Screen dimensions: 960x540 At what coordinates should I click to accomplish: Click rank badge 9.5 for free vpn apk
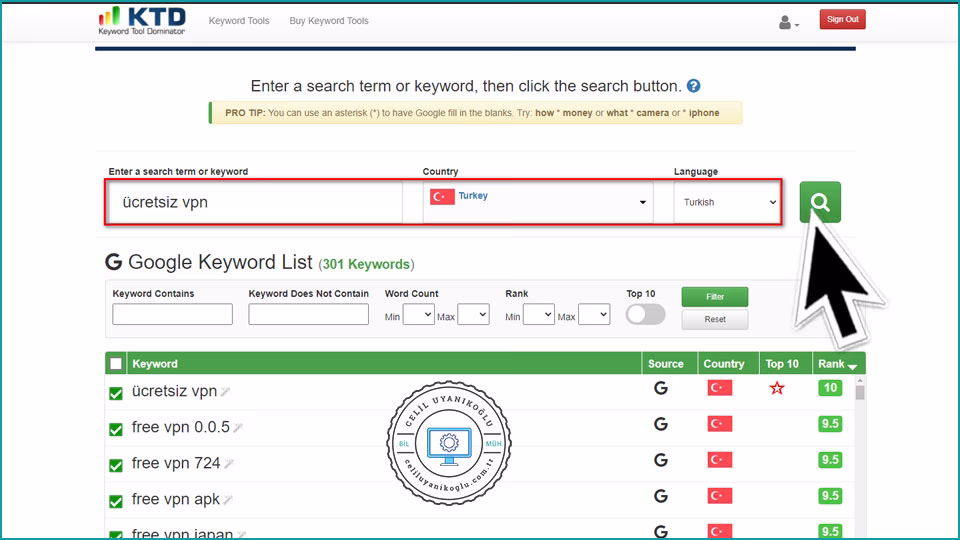(x=830, y=497)
